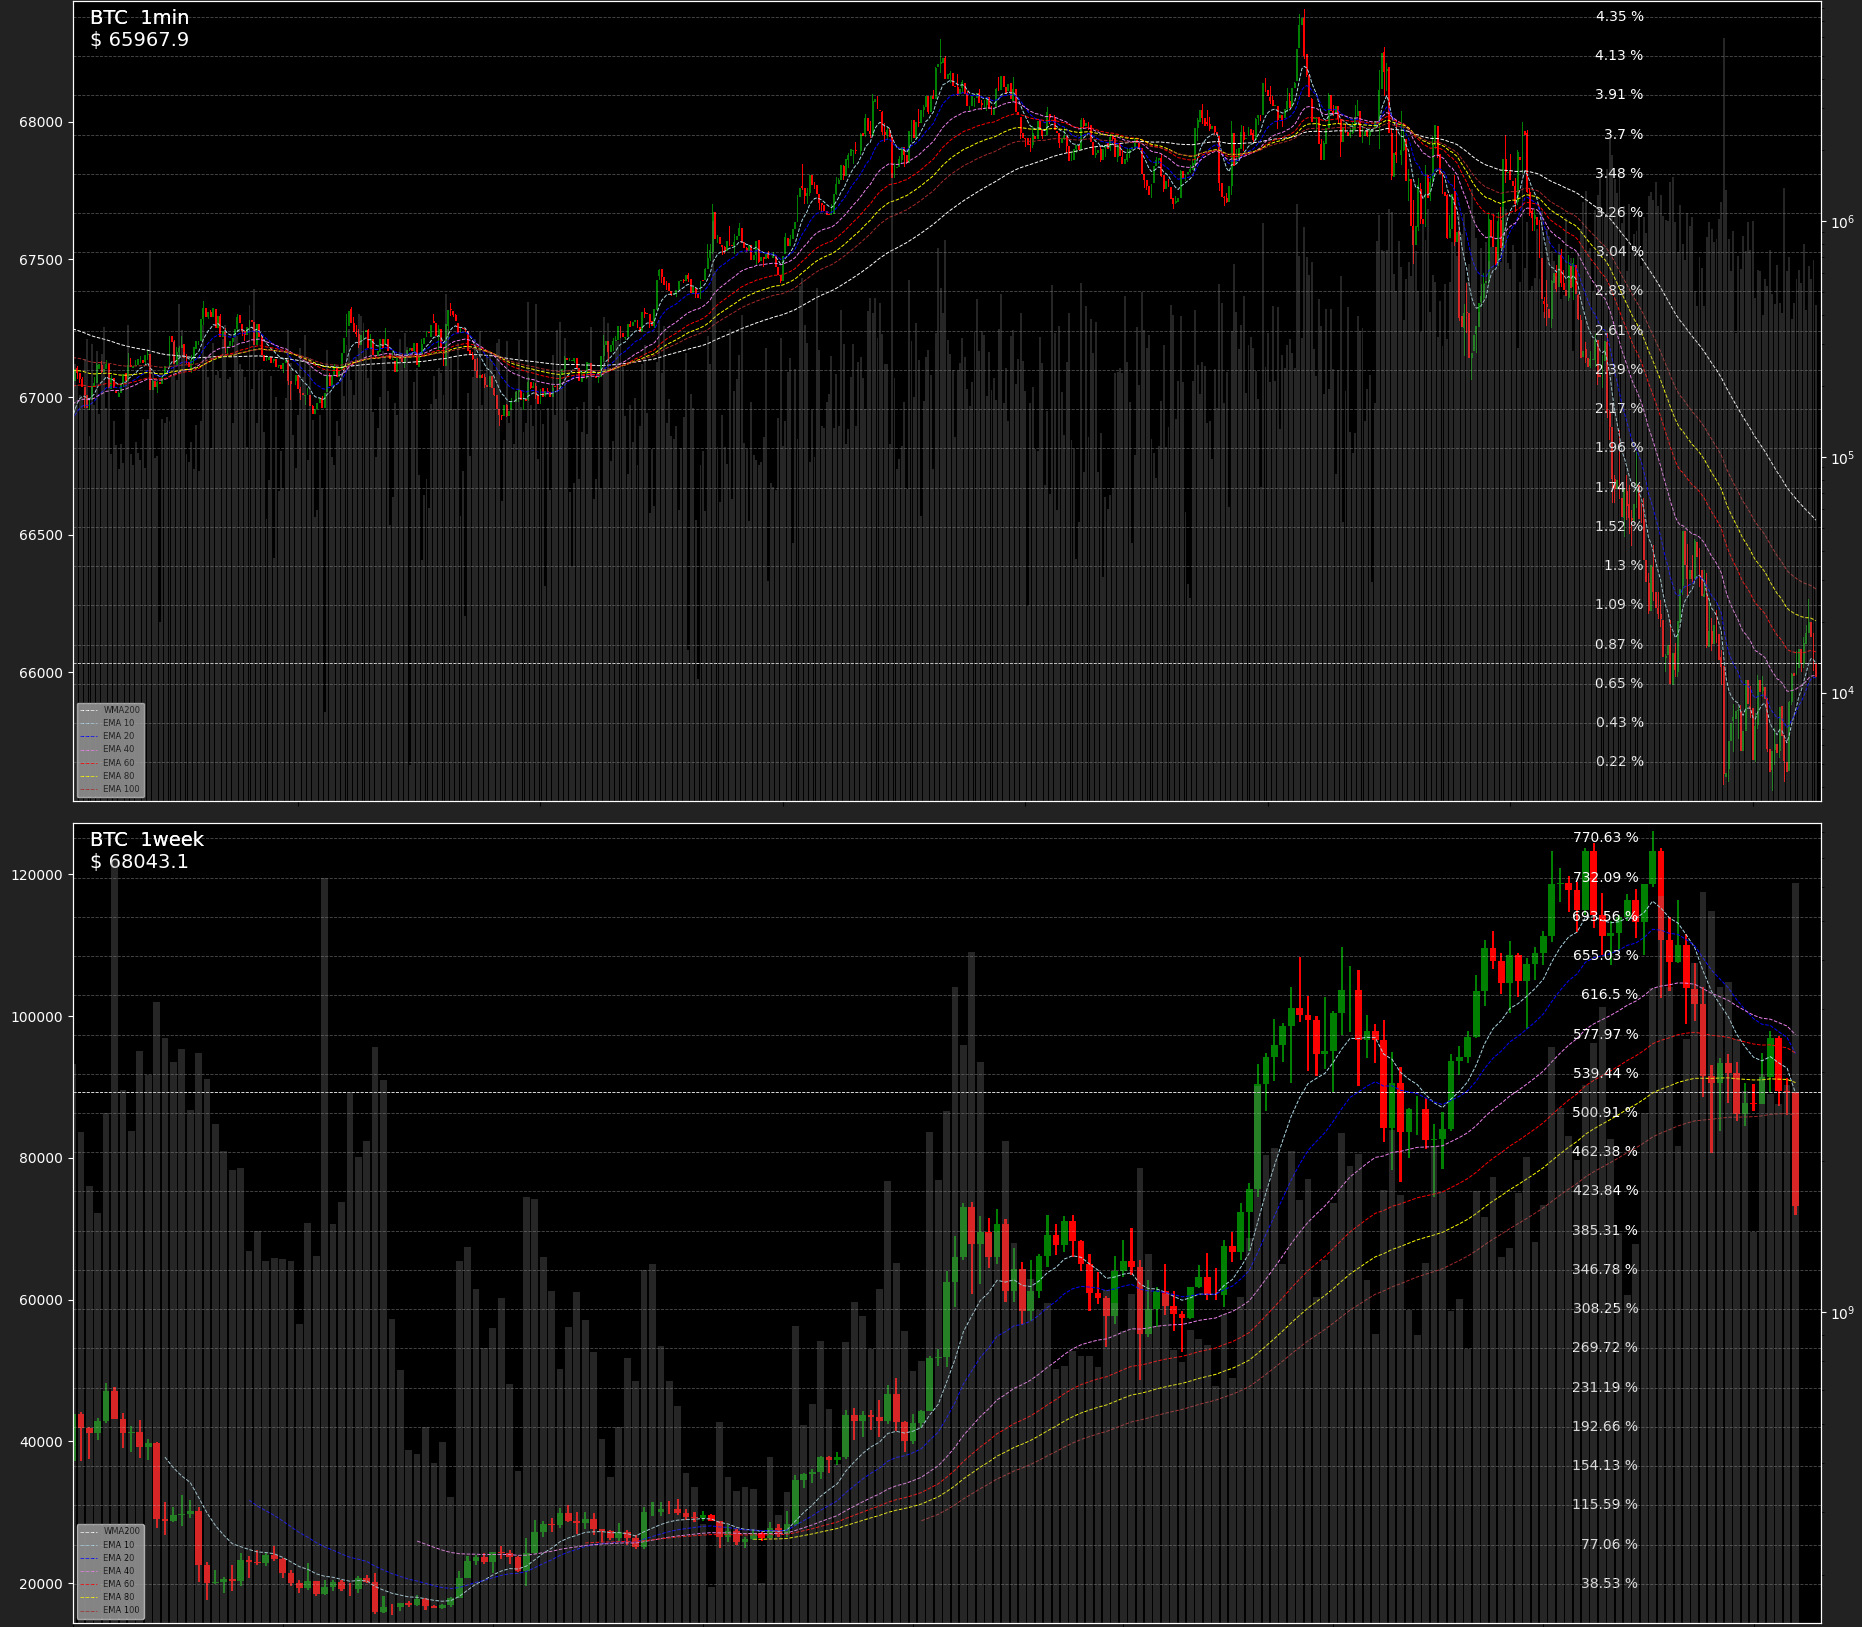Select EMA 100 entry in the 1week legend

pyautogui.click(x=121, y=1610)
